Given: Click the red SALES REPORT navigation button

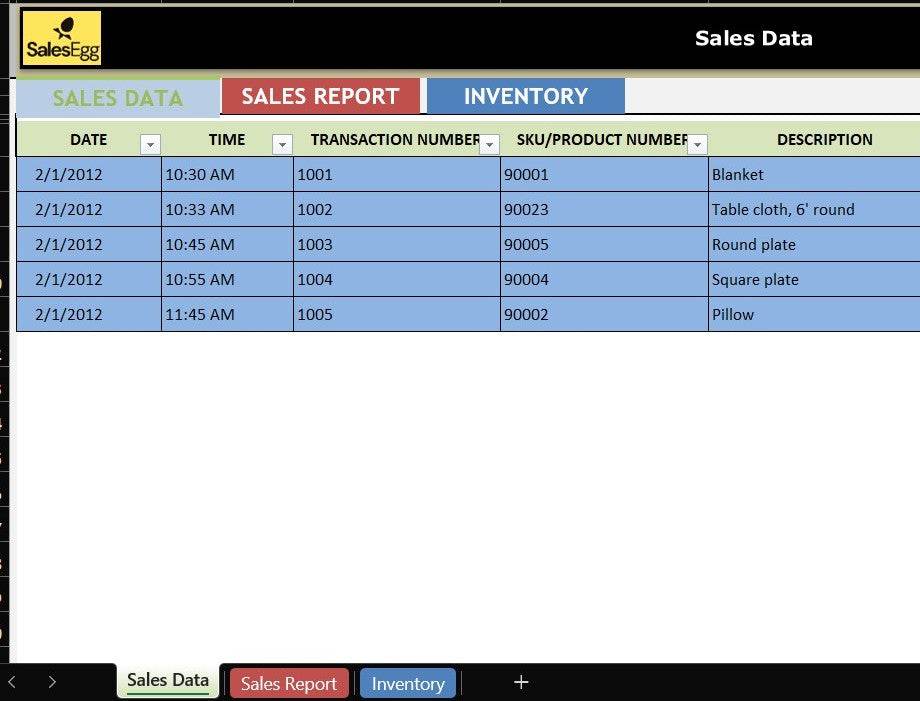Looking at the screenshot, I should tap(320, 97).
